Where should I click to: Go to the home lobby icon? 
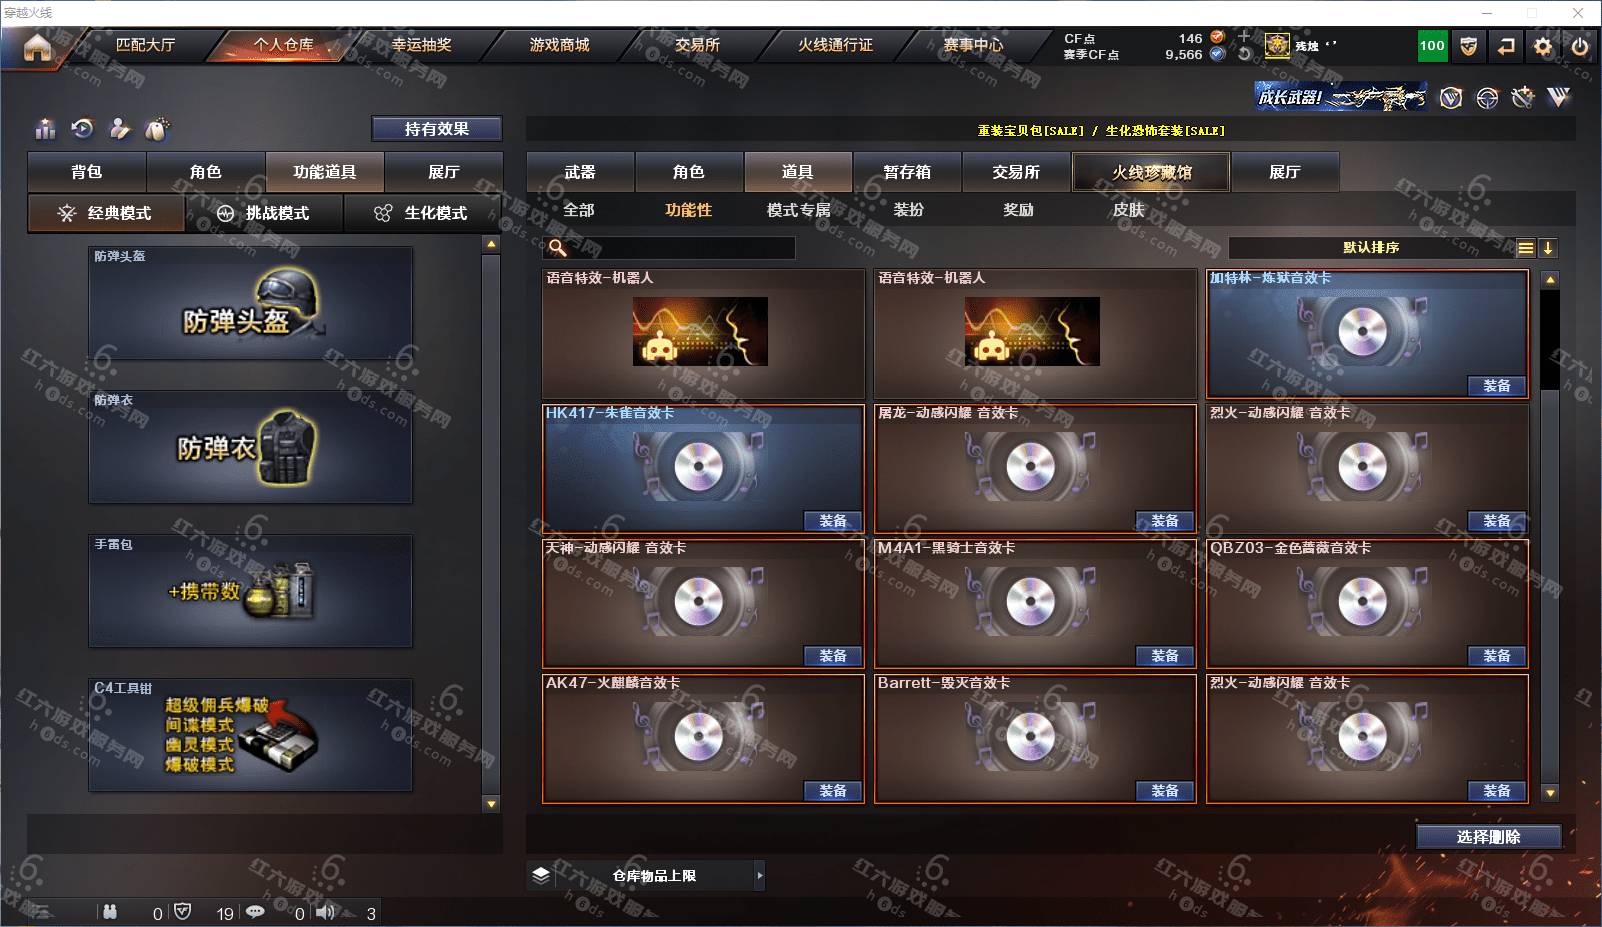[37, 47]
